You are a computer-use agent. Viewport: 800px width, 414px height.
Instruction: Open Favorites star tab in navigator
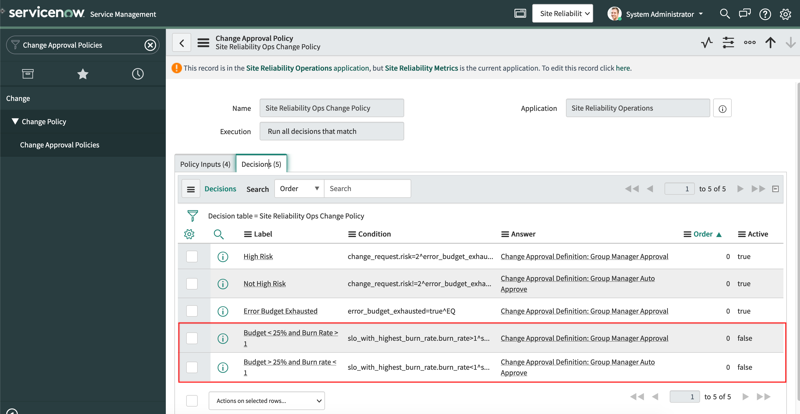click(83, 74)
